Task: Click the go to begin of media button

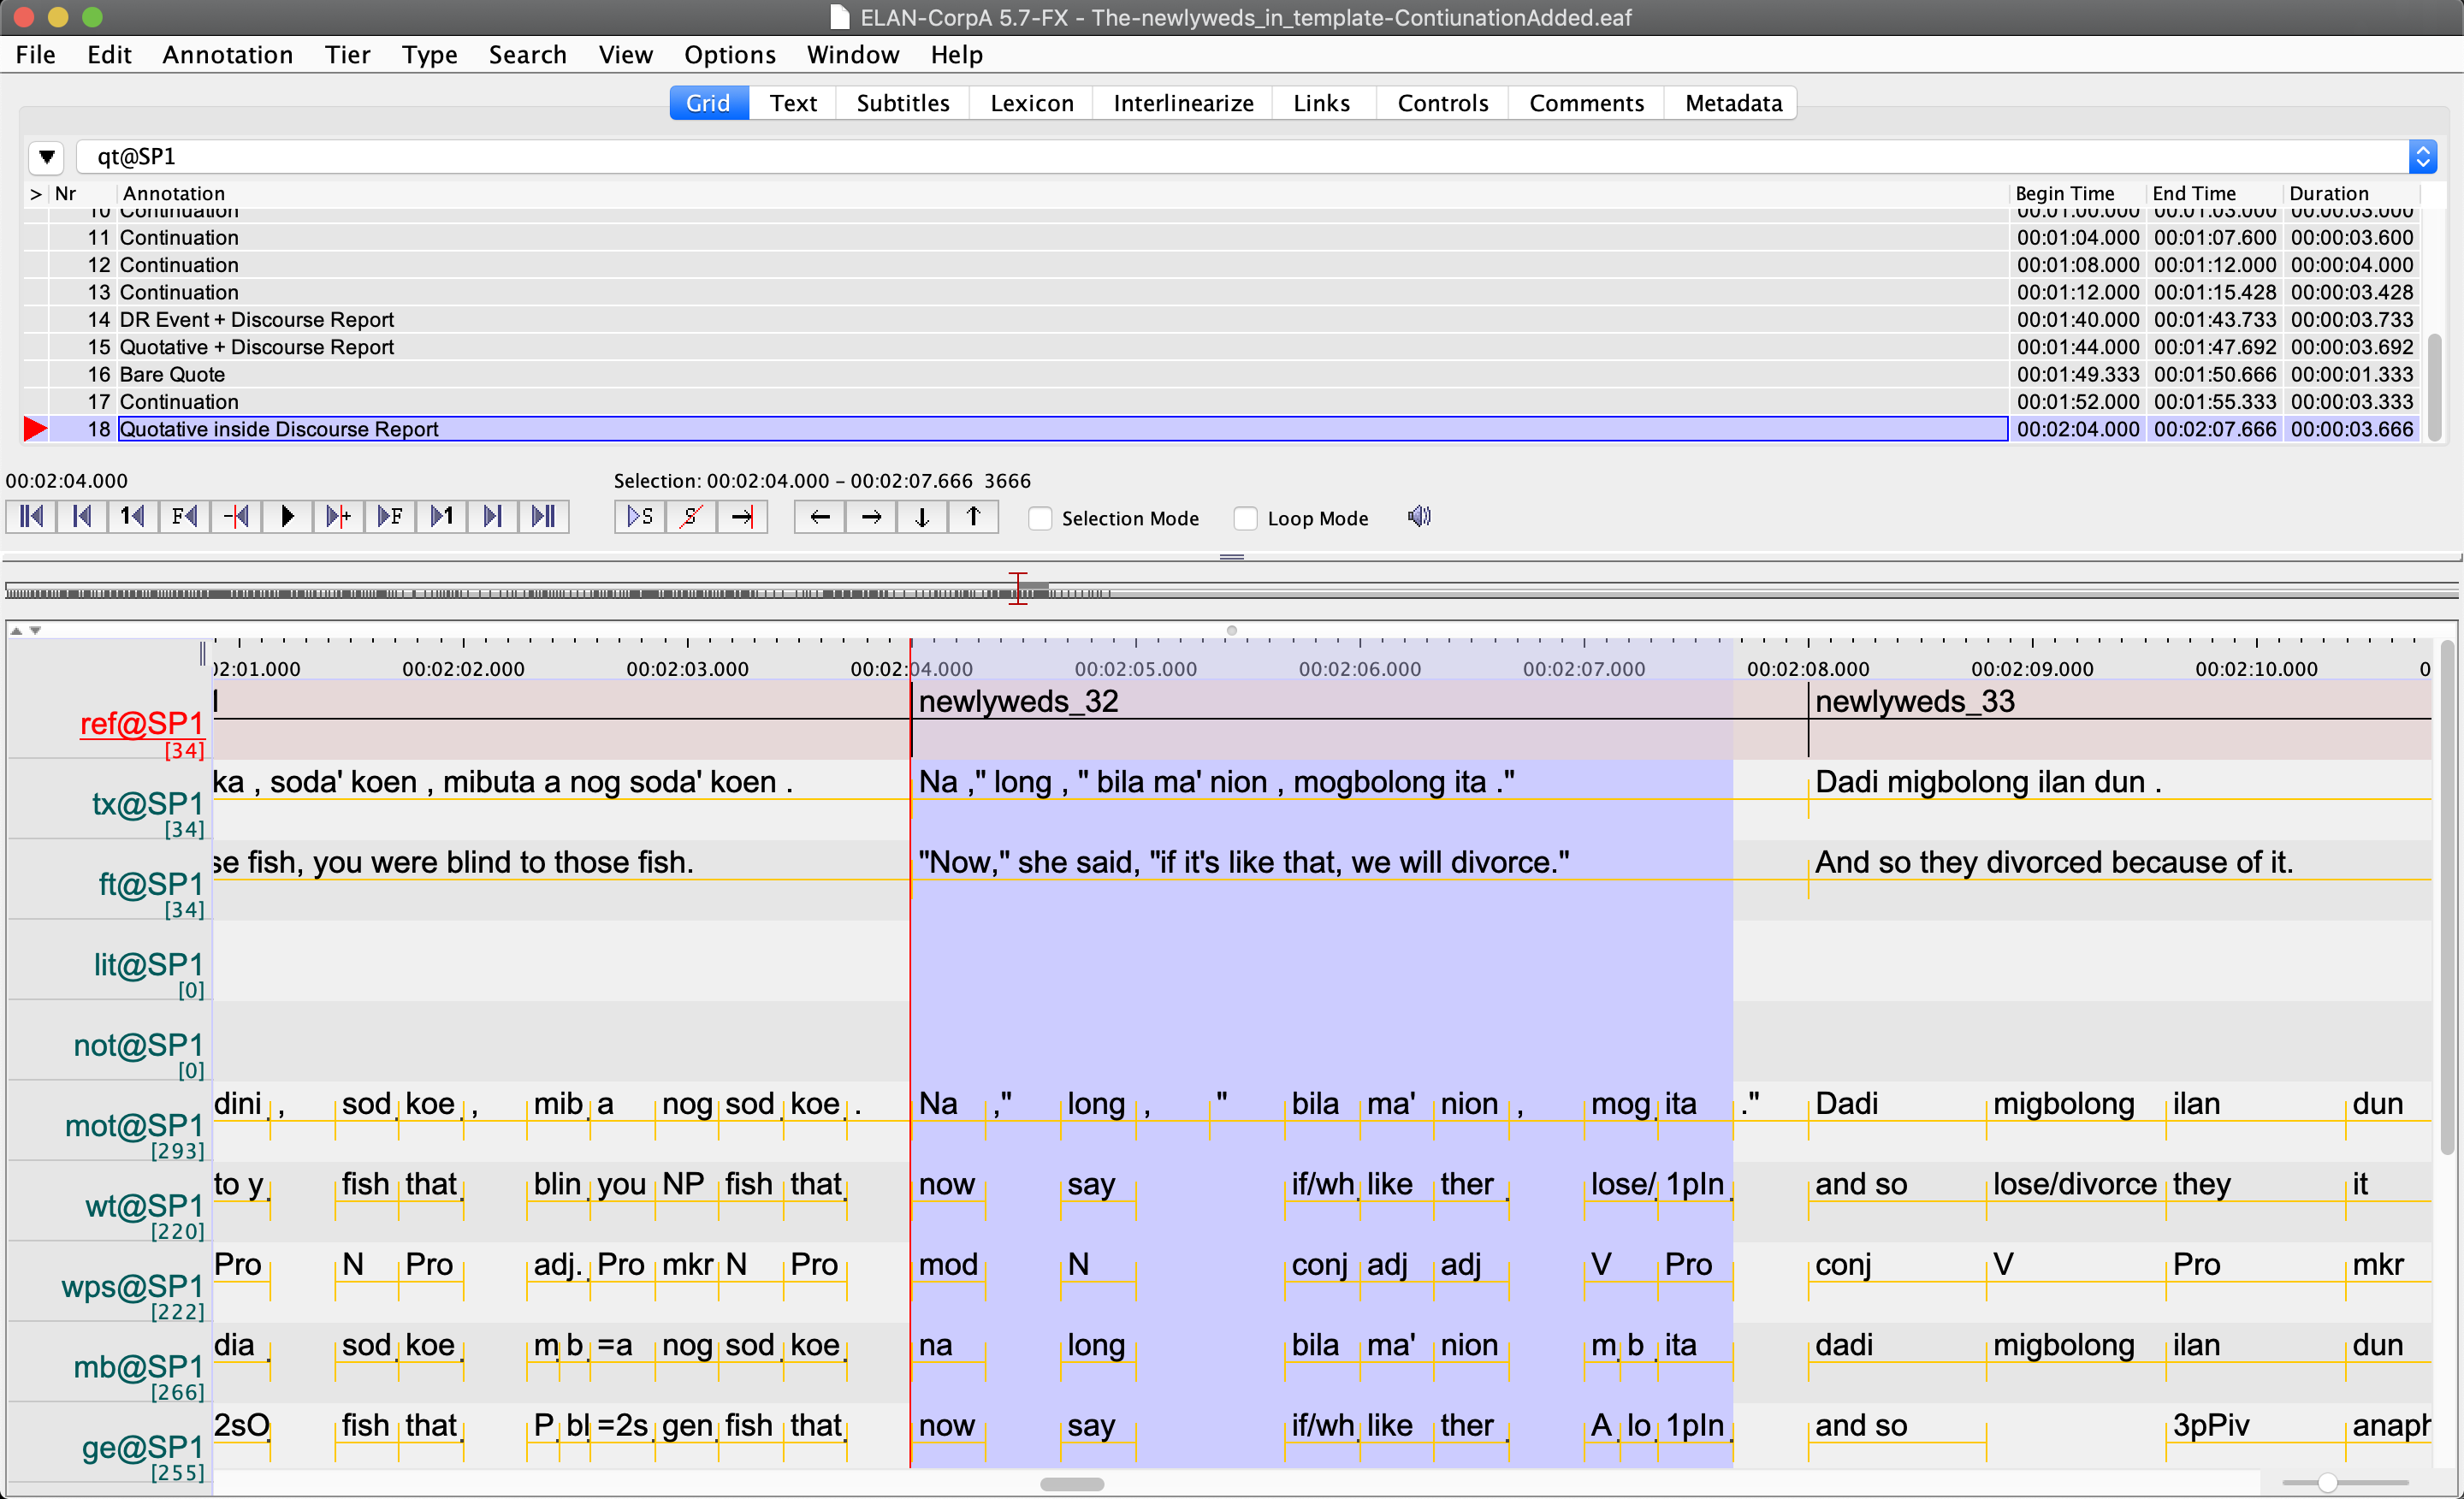Action: 31,517
